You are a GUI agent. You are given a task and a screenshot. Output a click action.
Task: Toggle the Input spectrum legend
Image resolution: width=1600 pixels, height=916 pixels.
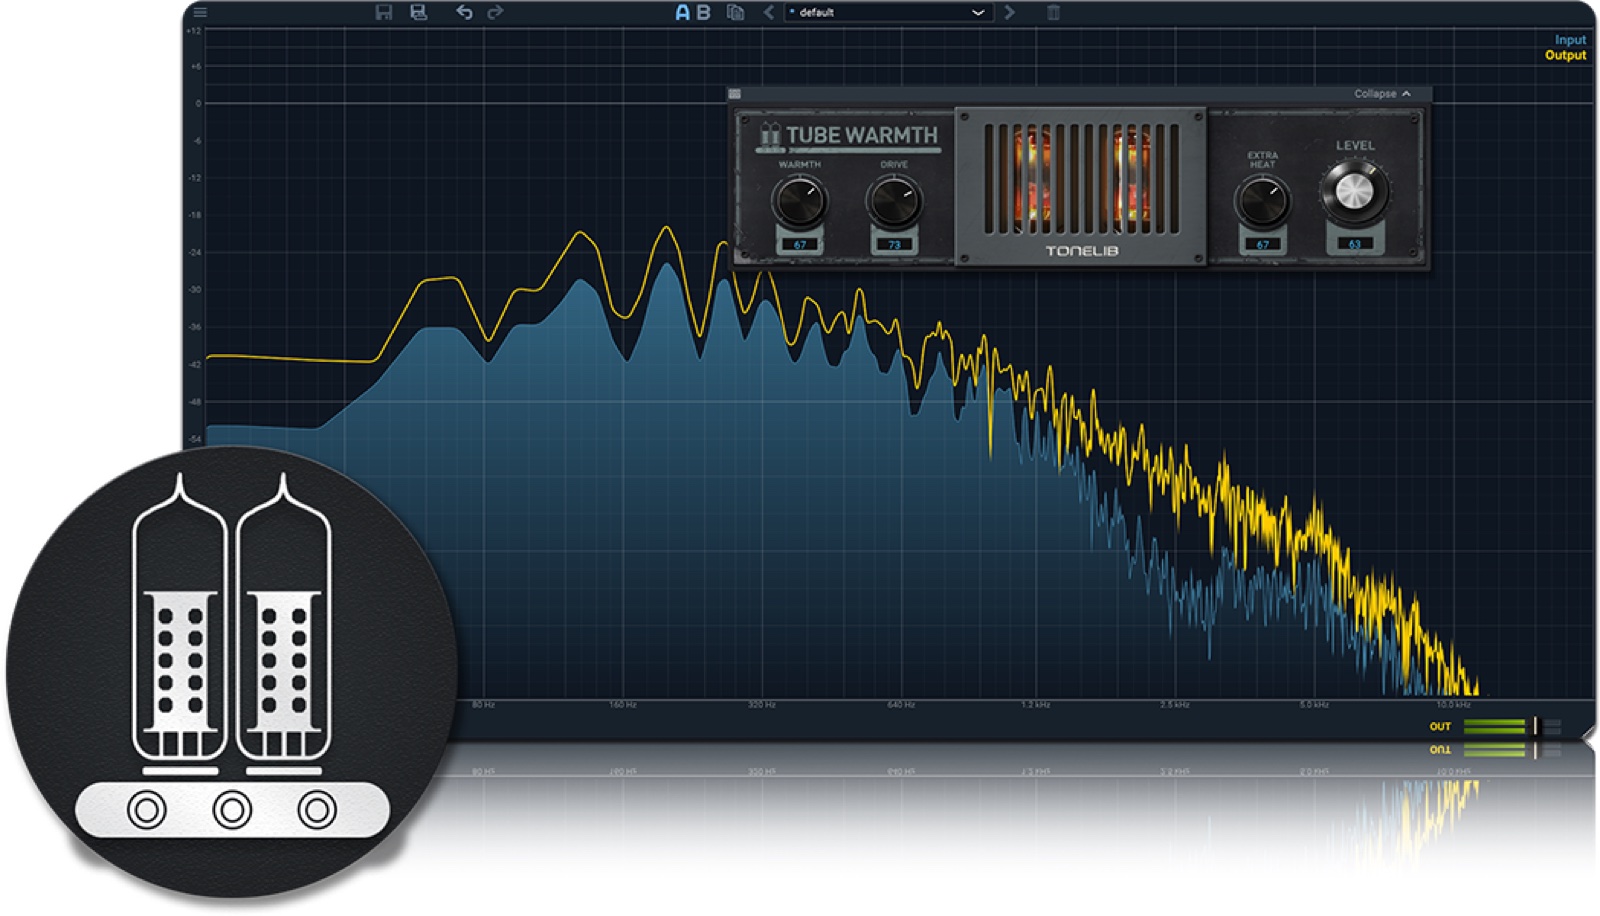click(x=1570, y=40)
